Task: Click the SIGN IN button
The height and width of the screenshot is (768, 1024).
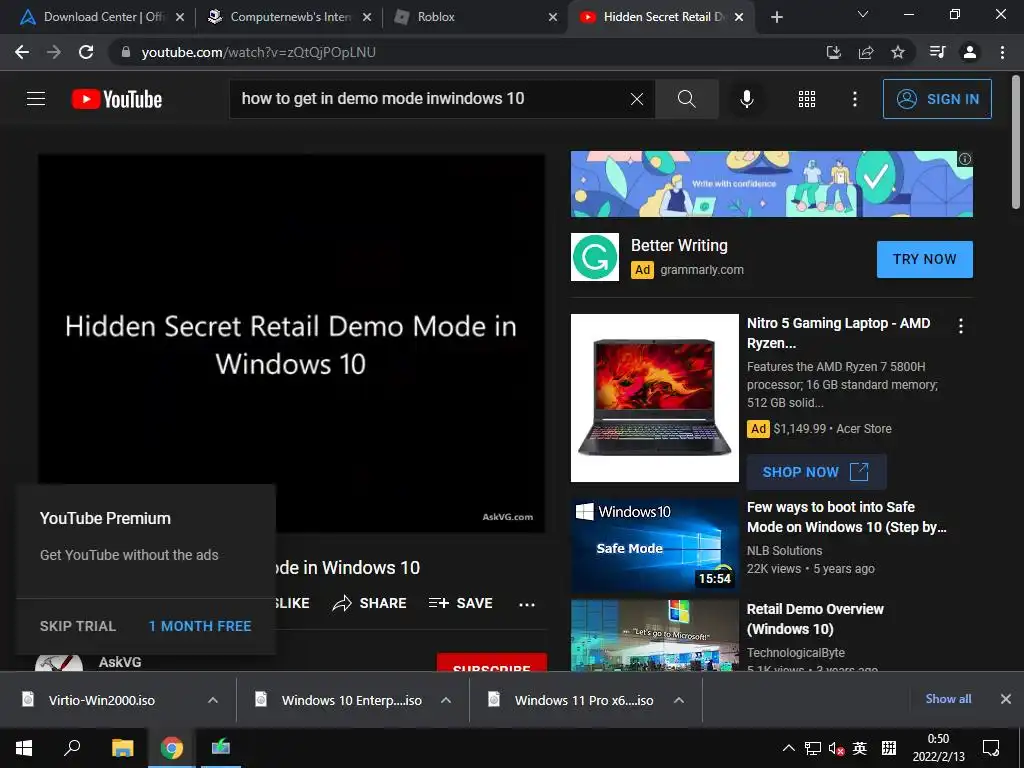Action: (x=937, y=99)
